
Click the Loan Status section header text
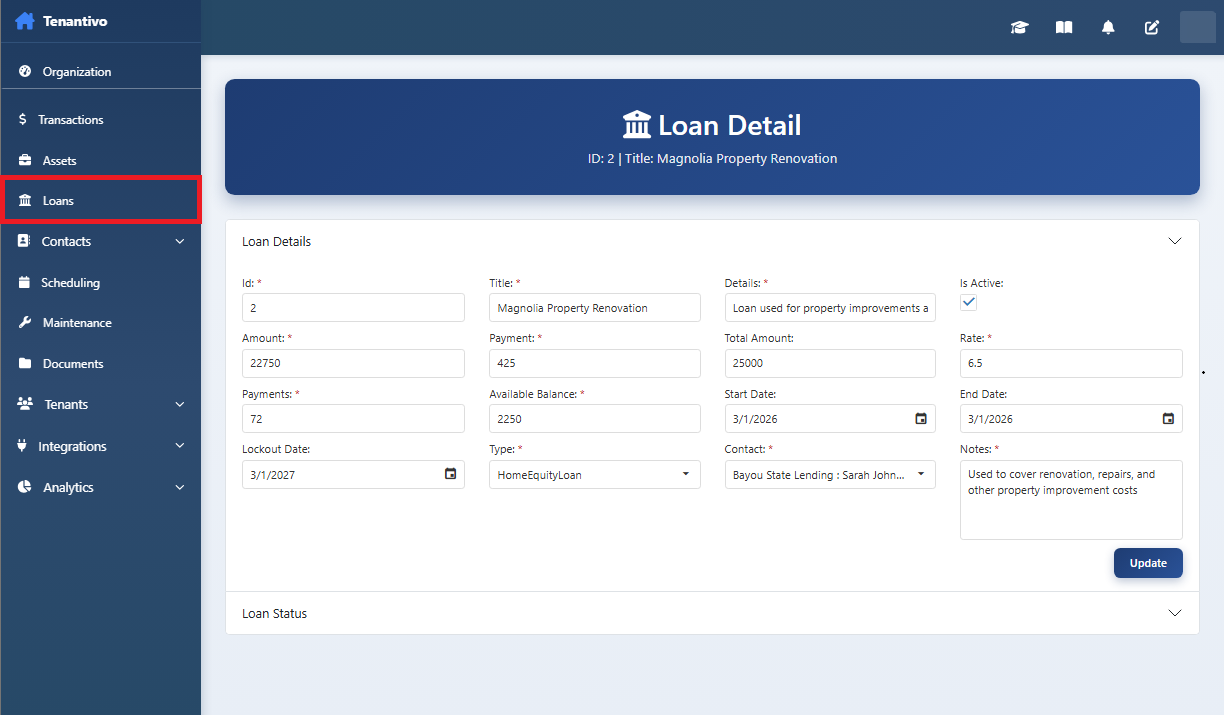coord(274,613)
